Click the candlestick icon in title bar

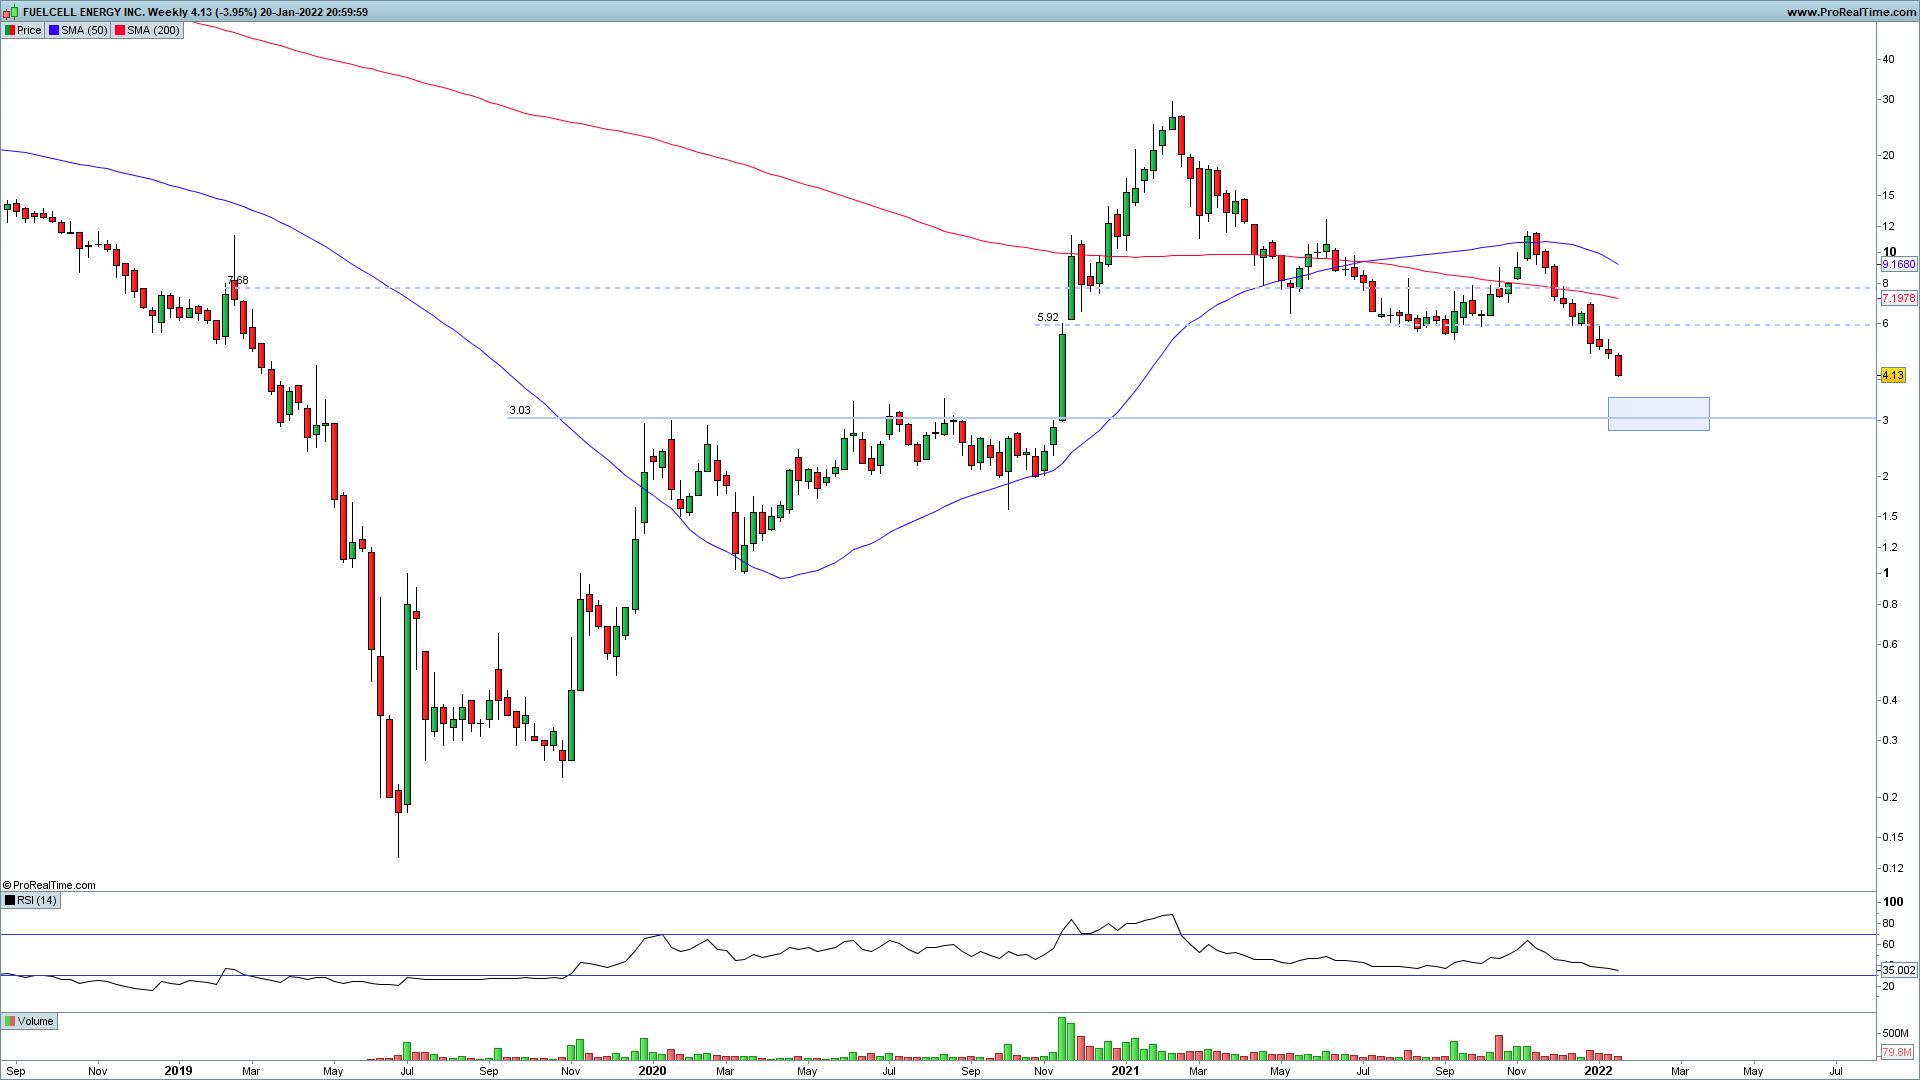12,12
